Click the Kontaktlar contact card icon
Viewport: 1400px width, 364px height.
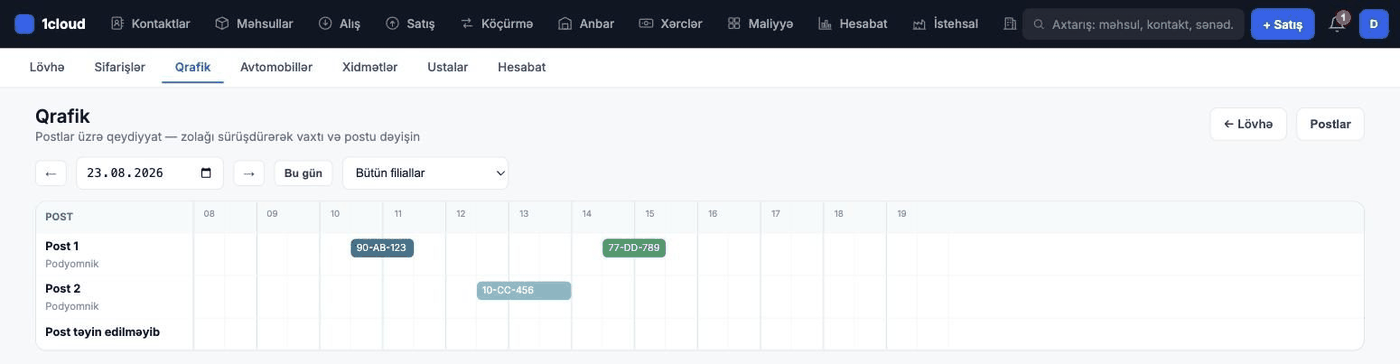click(x=117, y=23)
